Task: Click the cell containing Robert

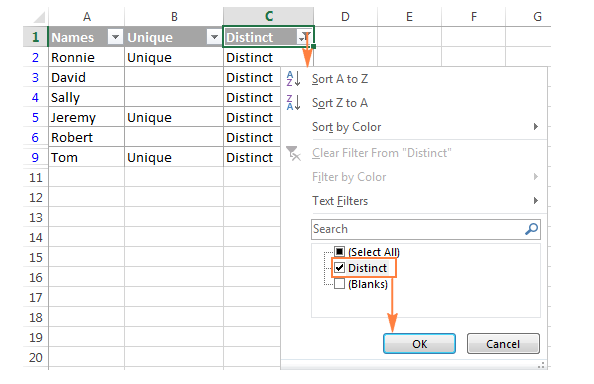Action: [86, 137]
